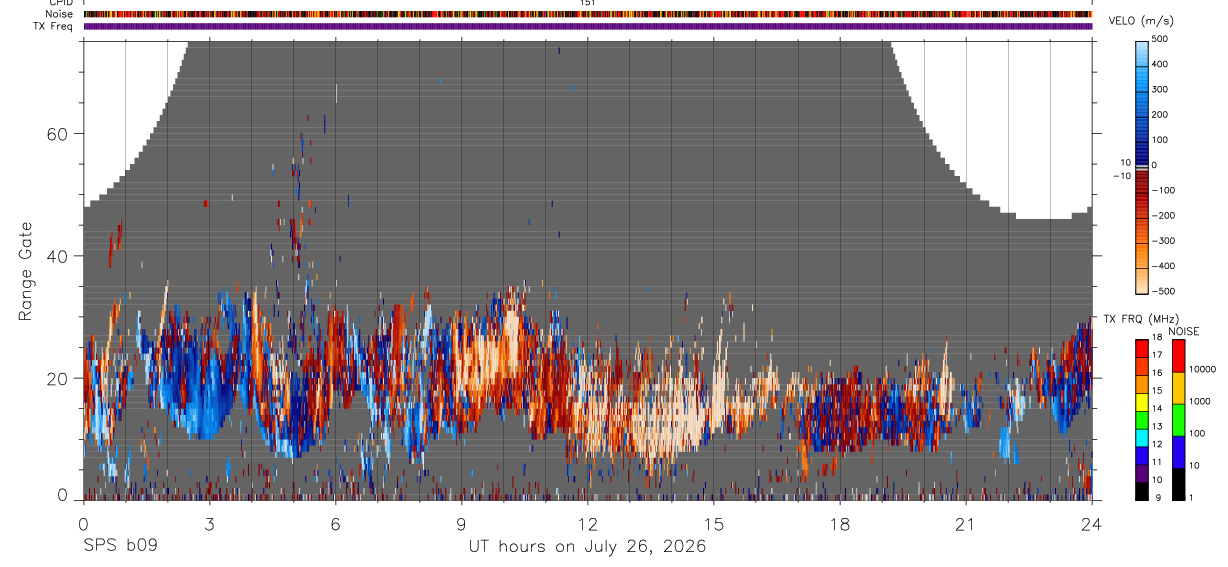Click the SPS b09 station label
This screenshot has height=567, width=1228.
120,547
